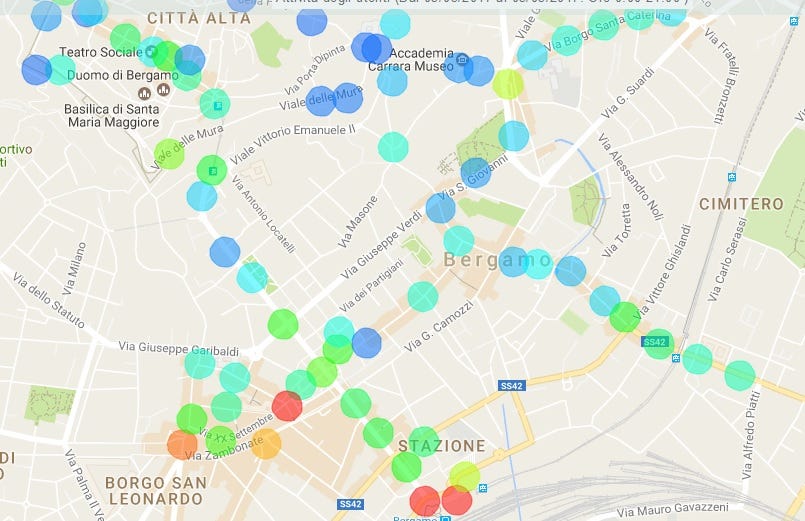Click the Via Fratelli Bronzetti street label
This screenshot has width=805, height=521.
(720, 75)
